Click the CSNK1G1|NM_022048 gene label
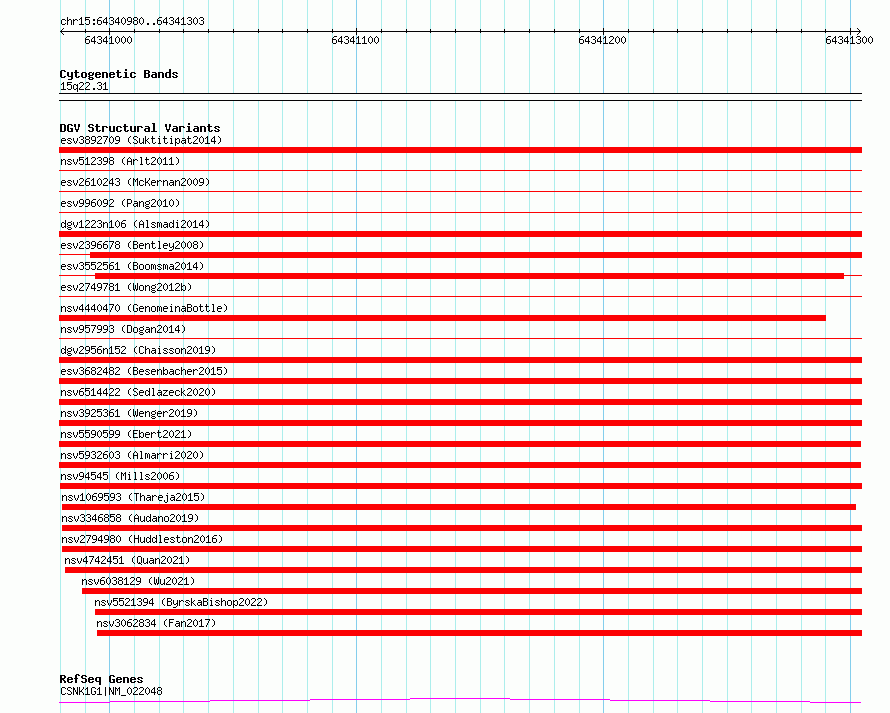Viewport: 890px width, 713px height. point(111,691)
